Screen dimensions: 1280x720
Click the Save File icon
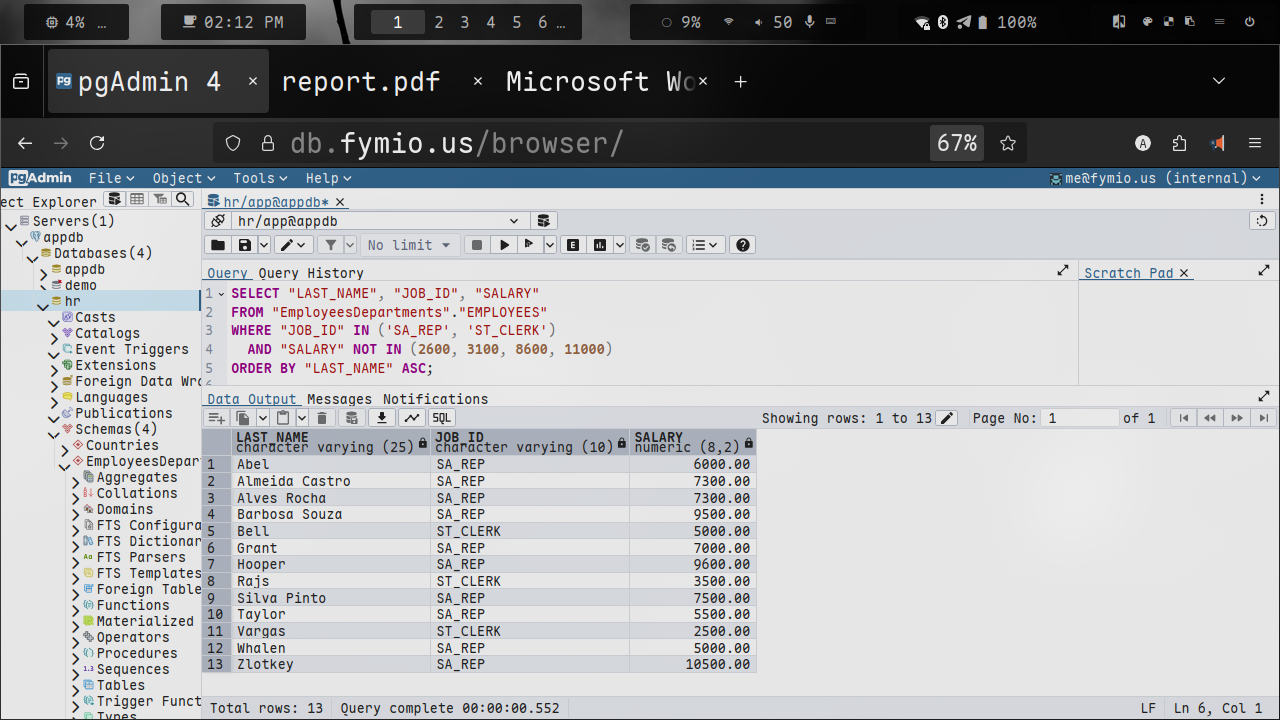(x=244, y=245)
